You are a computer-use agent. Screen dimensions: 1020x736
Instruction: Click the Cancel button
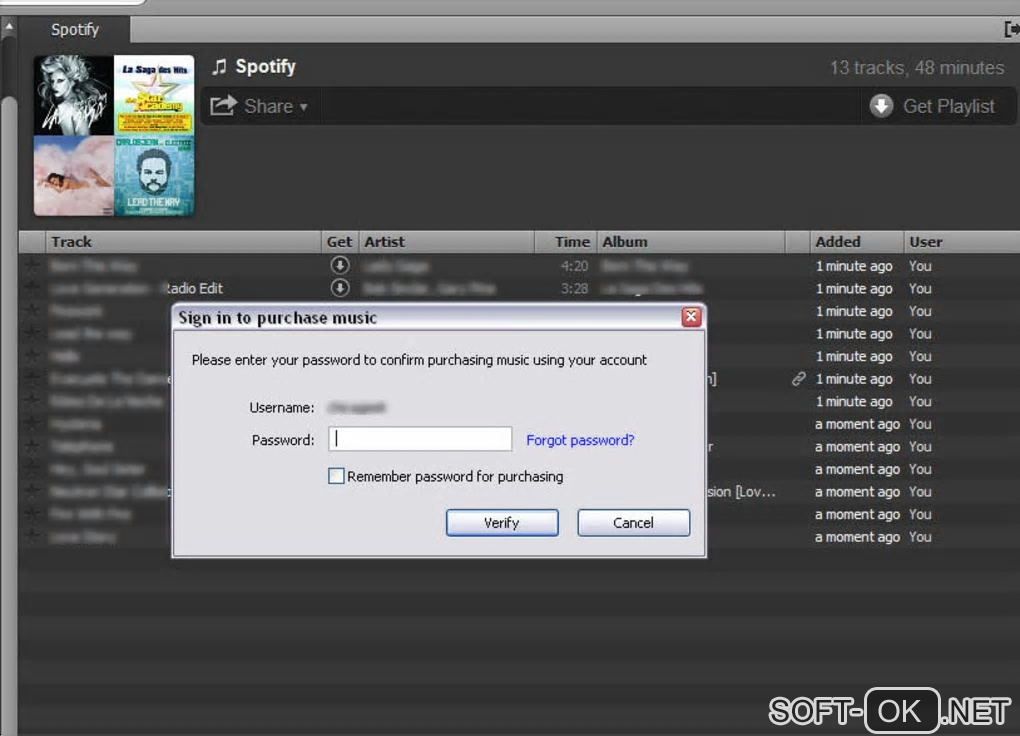point(634,523)
